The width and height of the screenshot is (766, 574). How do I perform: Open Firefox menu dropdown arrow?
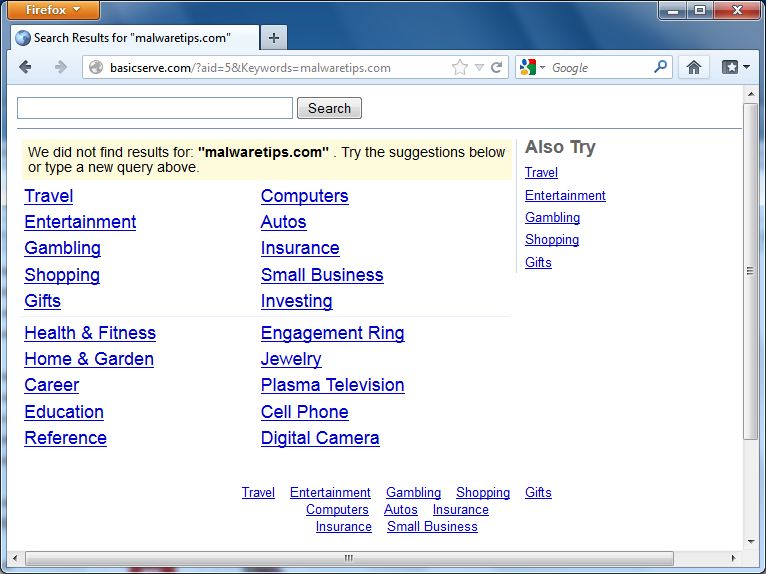point(77,10)
